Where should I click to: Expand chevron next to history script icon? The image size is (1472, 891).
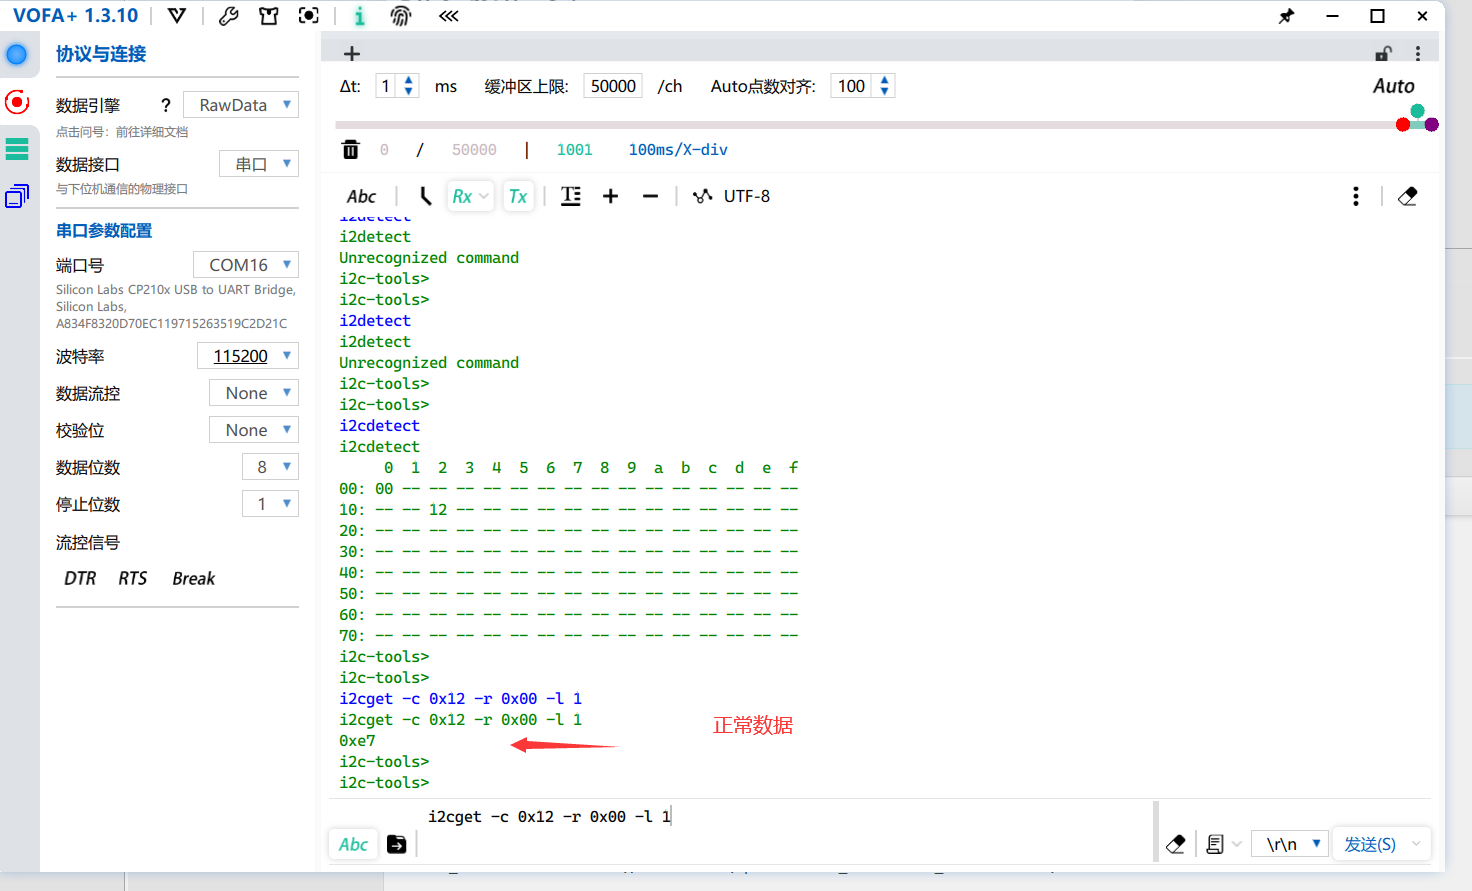coord(1237,844)
